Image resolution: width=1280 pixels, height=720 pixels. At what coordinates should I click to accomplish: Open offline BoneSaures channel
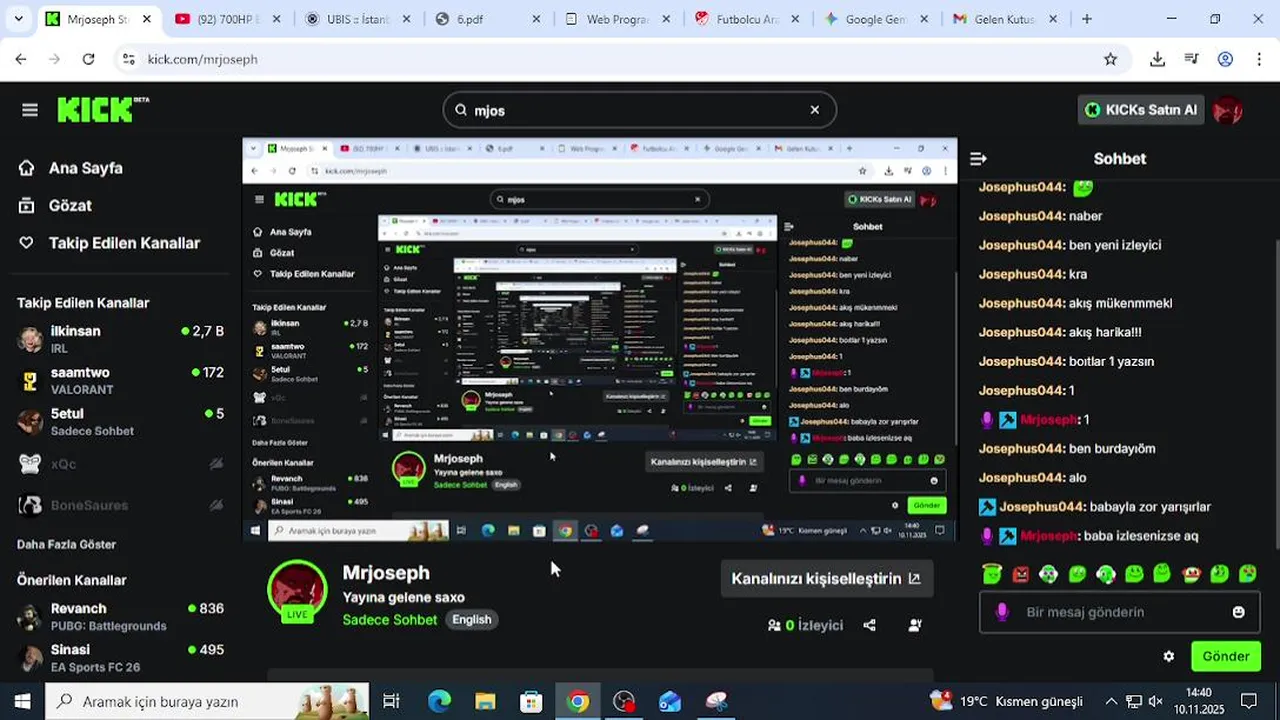tap(120, 505)
